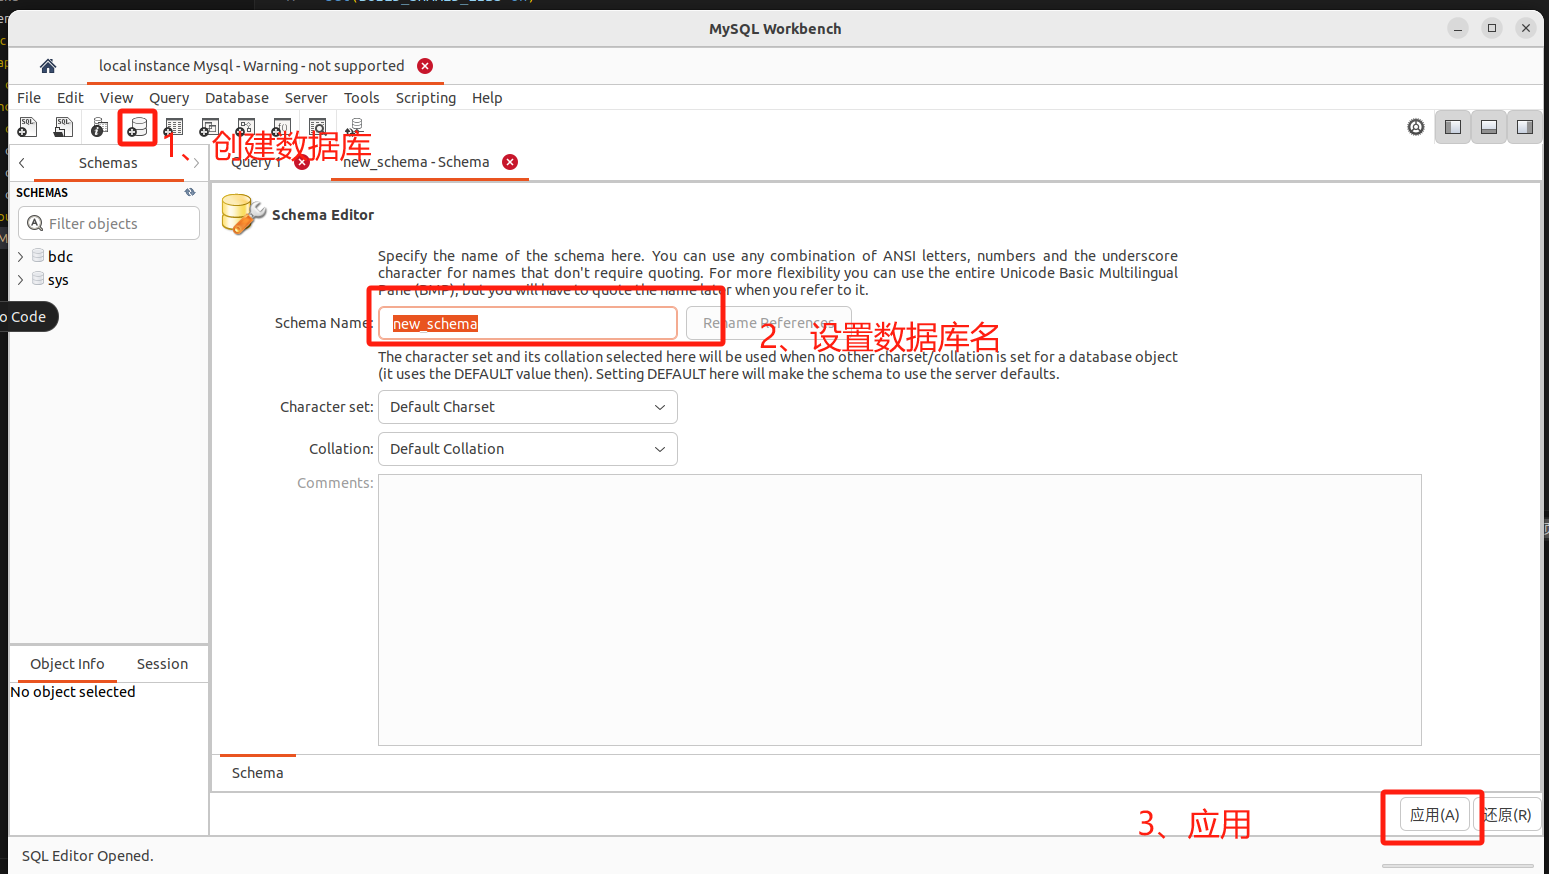Open the Server menu
This screenshot has width=1549, height=874.
pos(306,98)
